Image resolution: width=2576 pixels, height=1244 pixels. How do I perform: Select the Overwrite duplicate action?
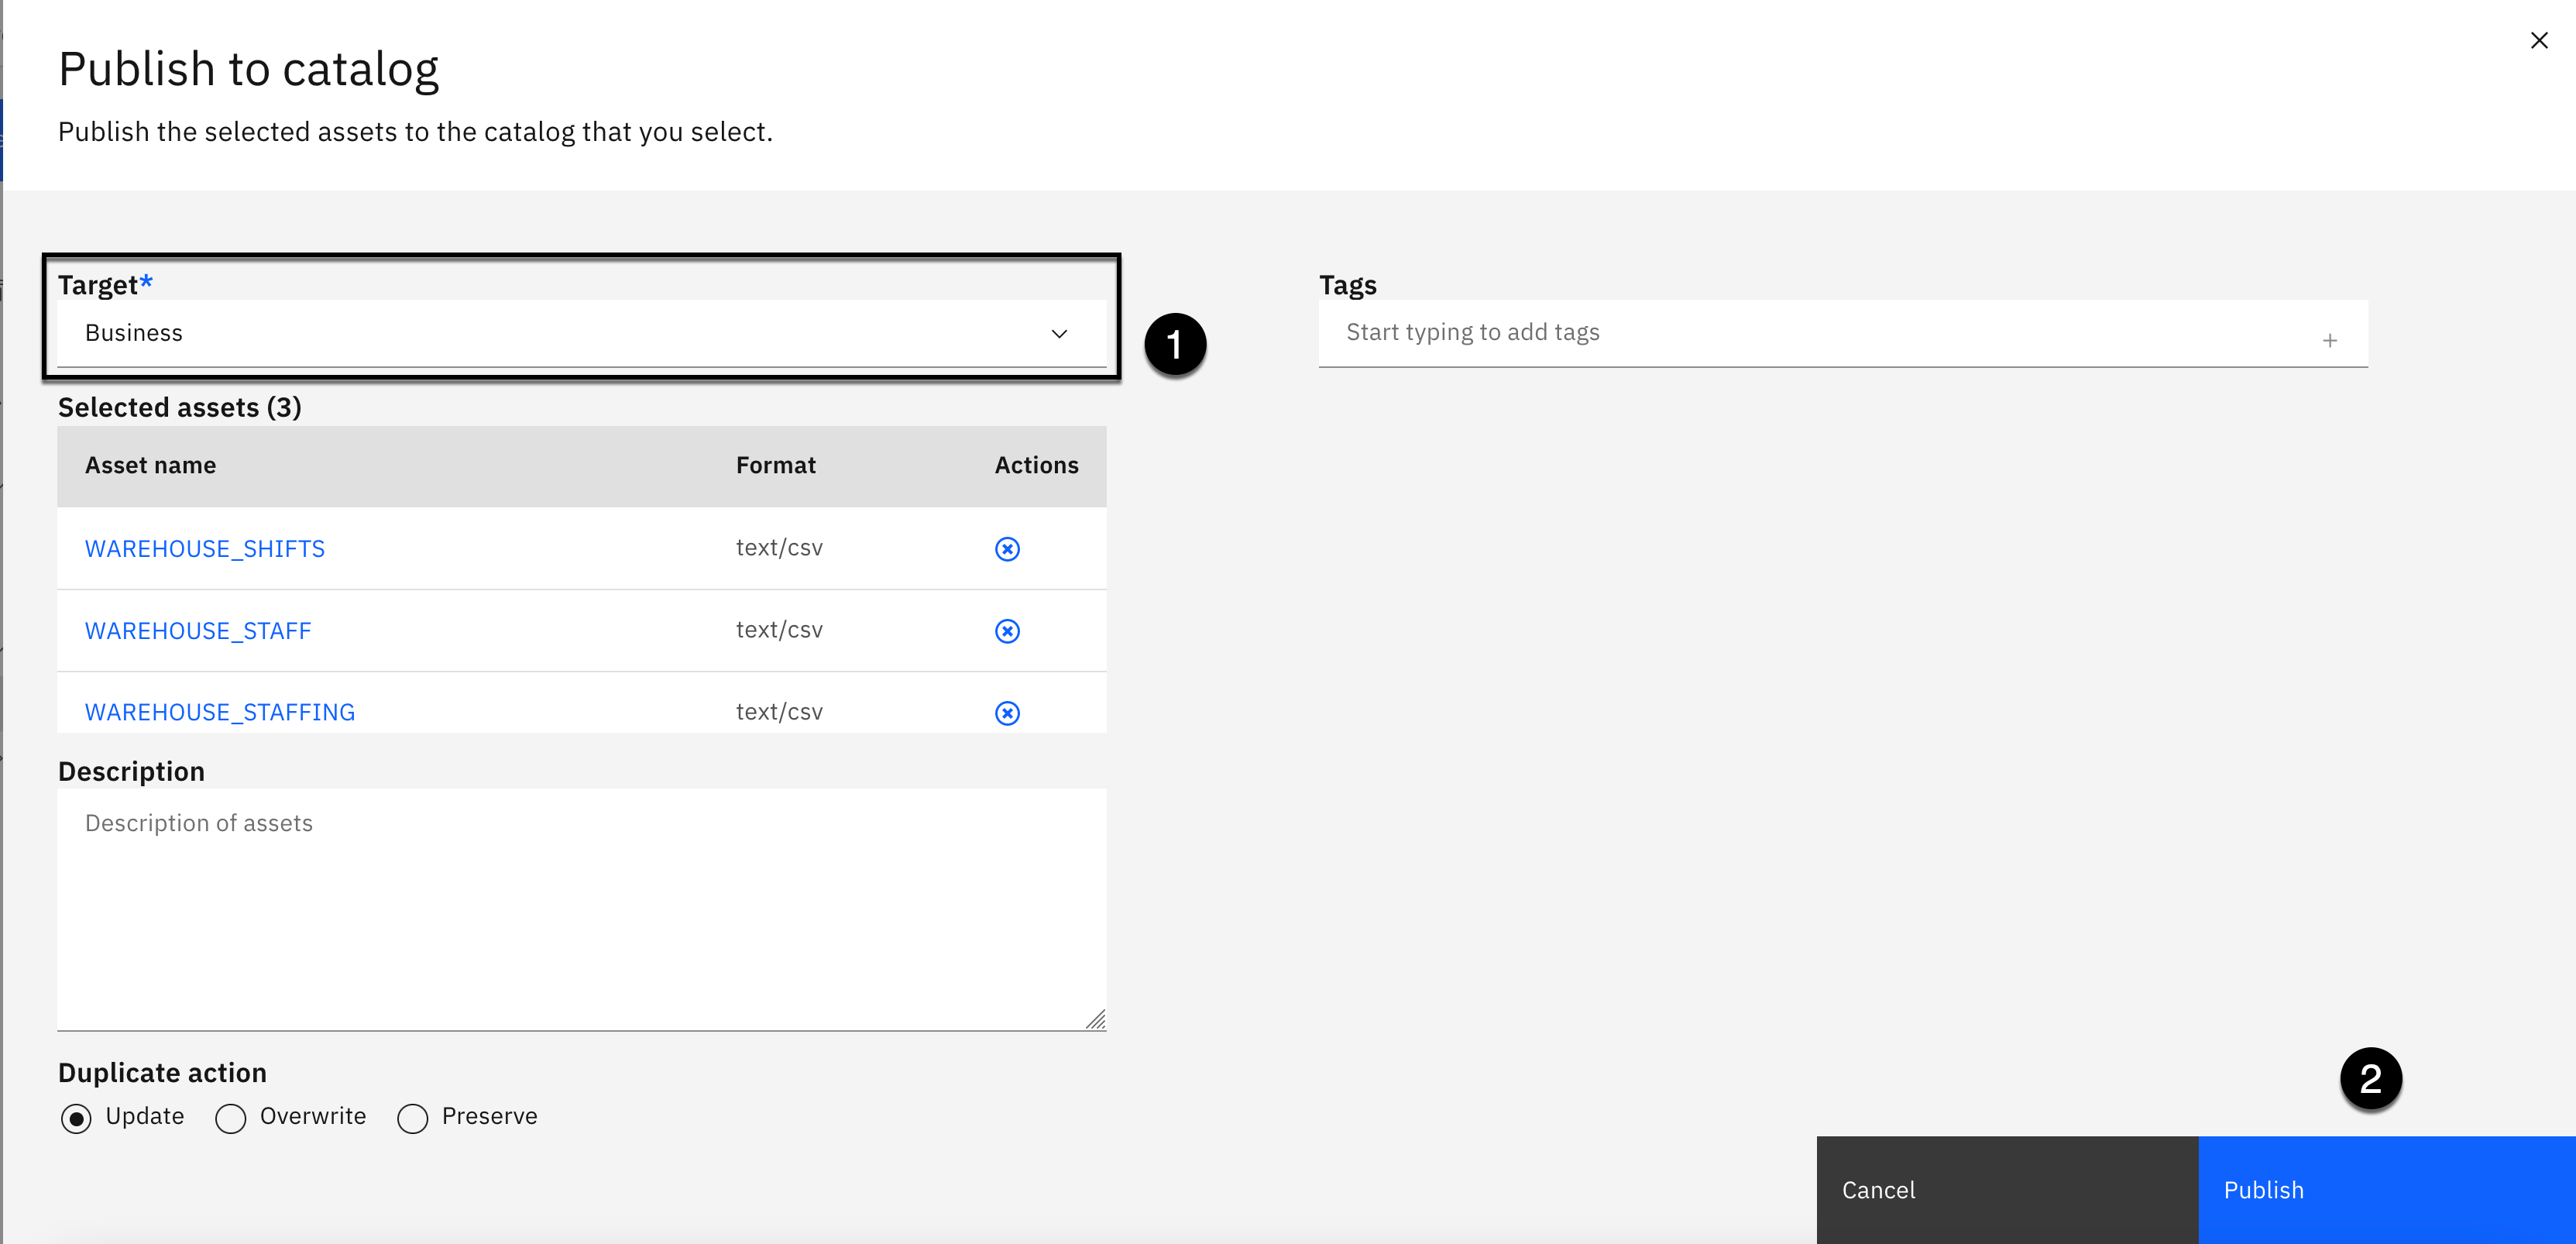point(231,1118)
